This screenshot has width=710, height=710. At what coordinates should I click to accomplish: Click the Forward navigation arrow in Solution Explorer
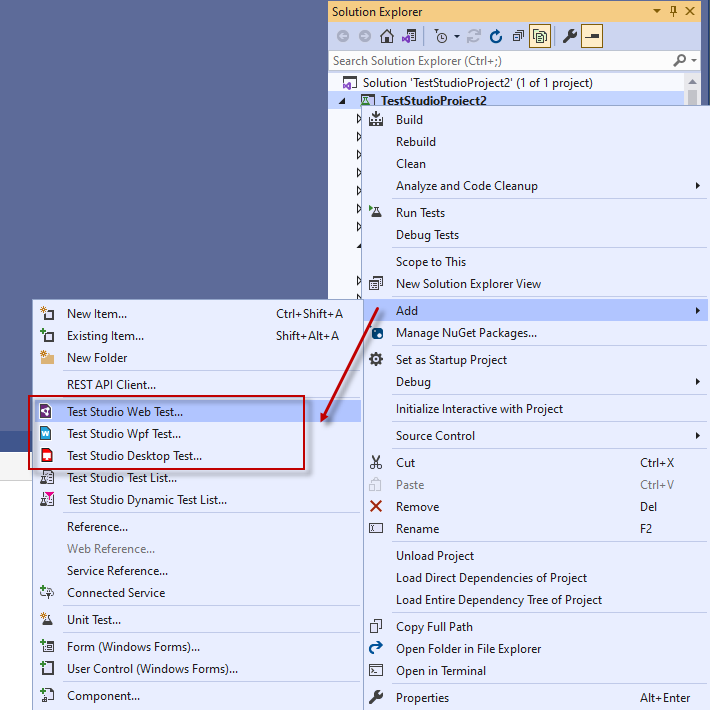pyautogui.click(x=365, y=36)
